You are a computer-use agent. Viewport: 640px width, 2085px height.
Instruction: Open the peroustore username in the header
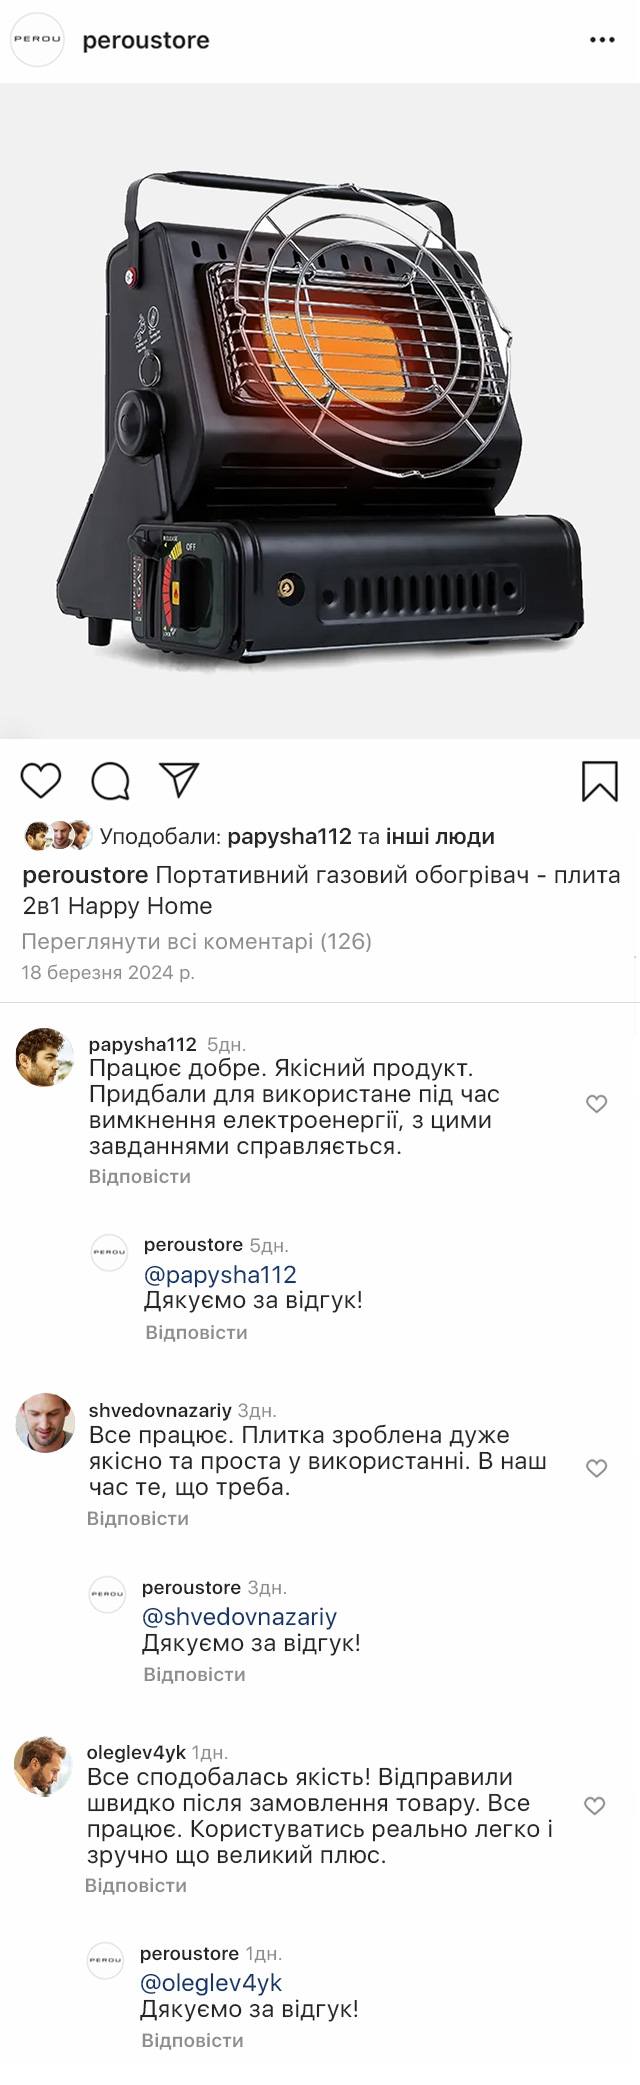point(146,40)
